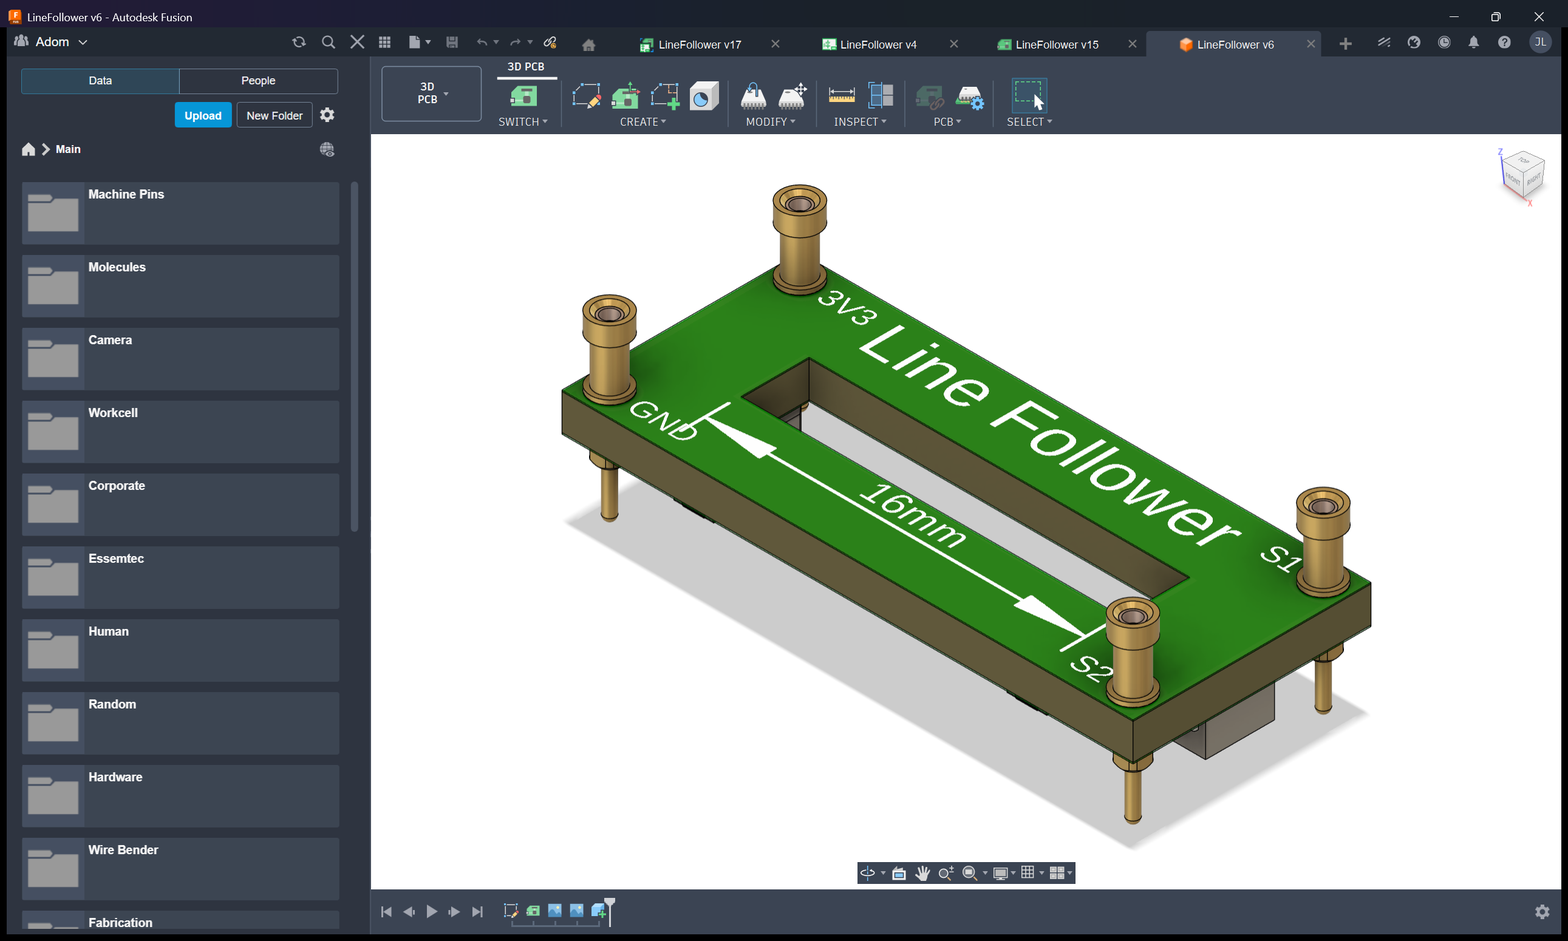Click the New Folder button

click(274, 115)
